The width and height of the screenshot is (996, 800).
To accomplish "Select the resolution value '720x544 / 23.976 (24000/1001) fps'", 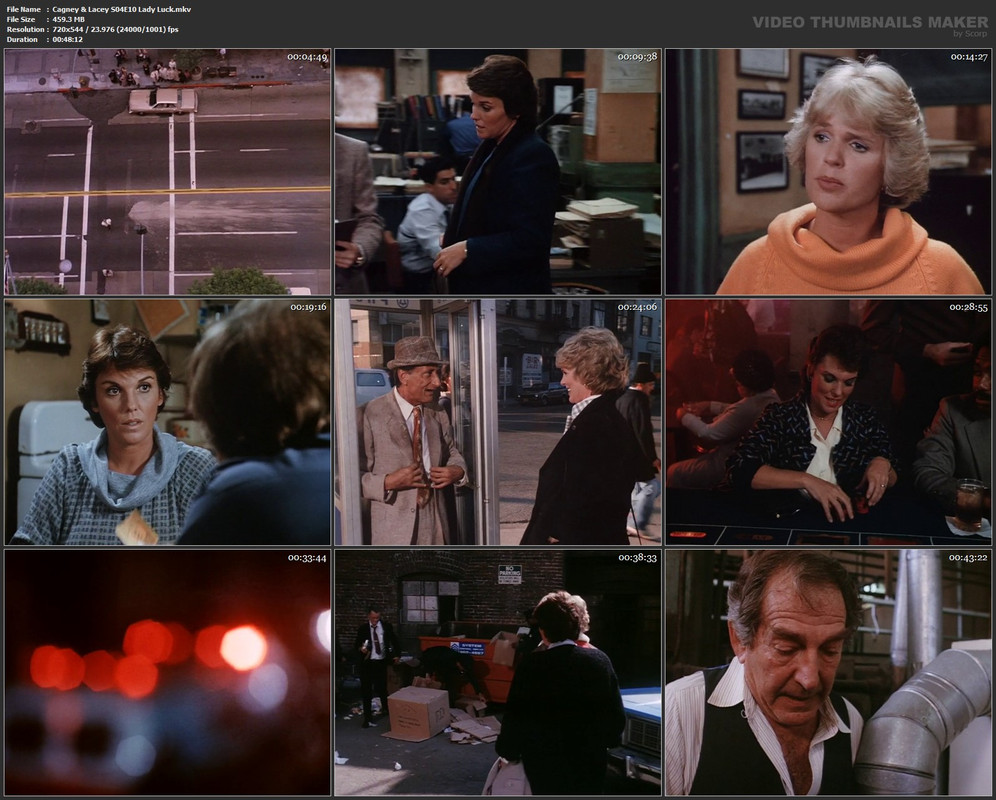I will coord(115,29).
